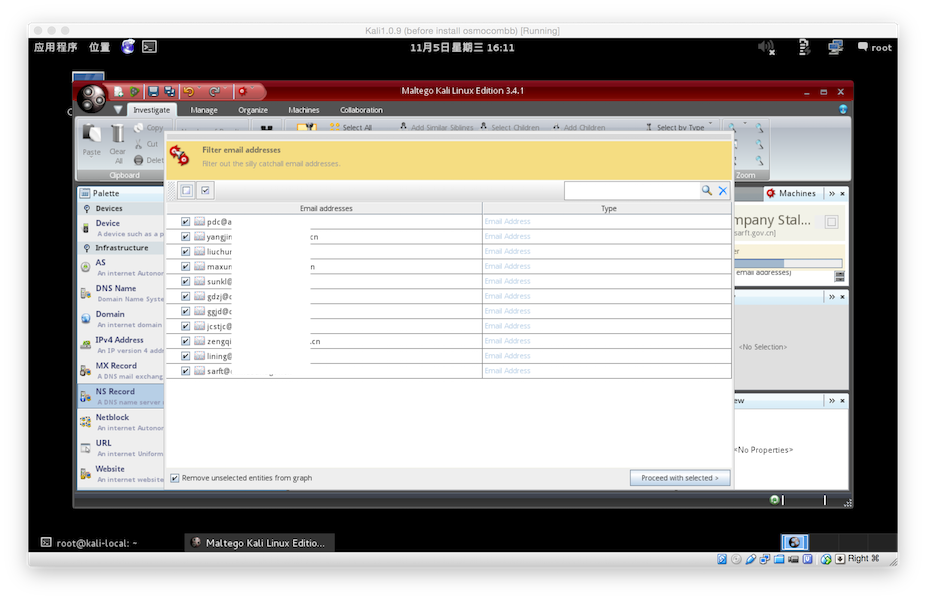
Task: Clear the search with the blue X icon
Action: click(723, 190)
